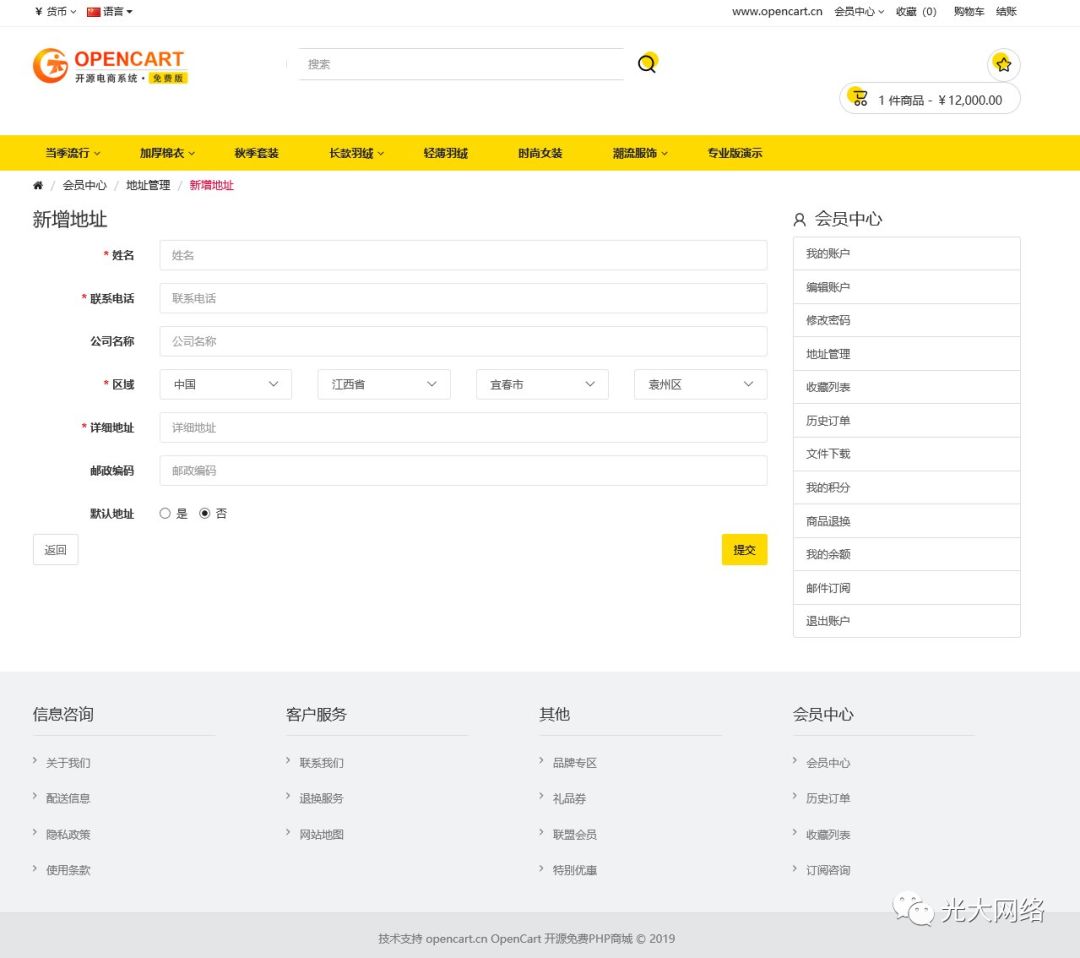
Task: Click the 返回 back button
Action: [55, 549]
